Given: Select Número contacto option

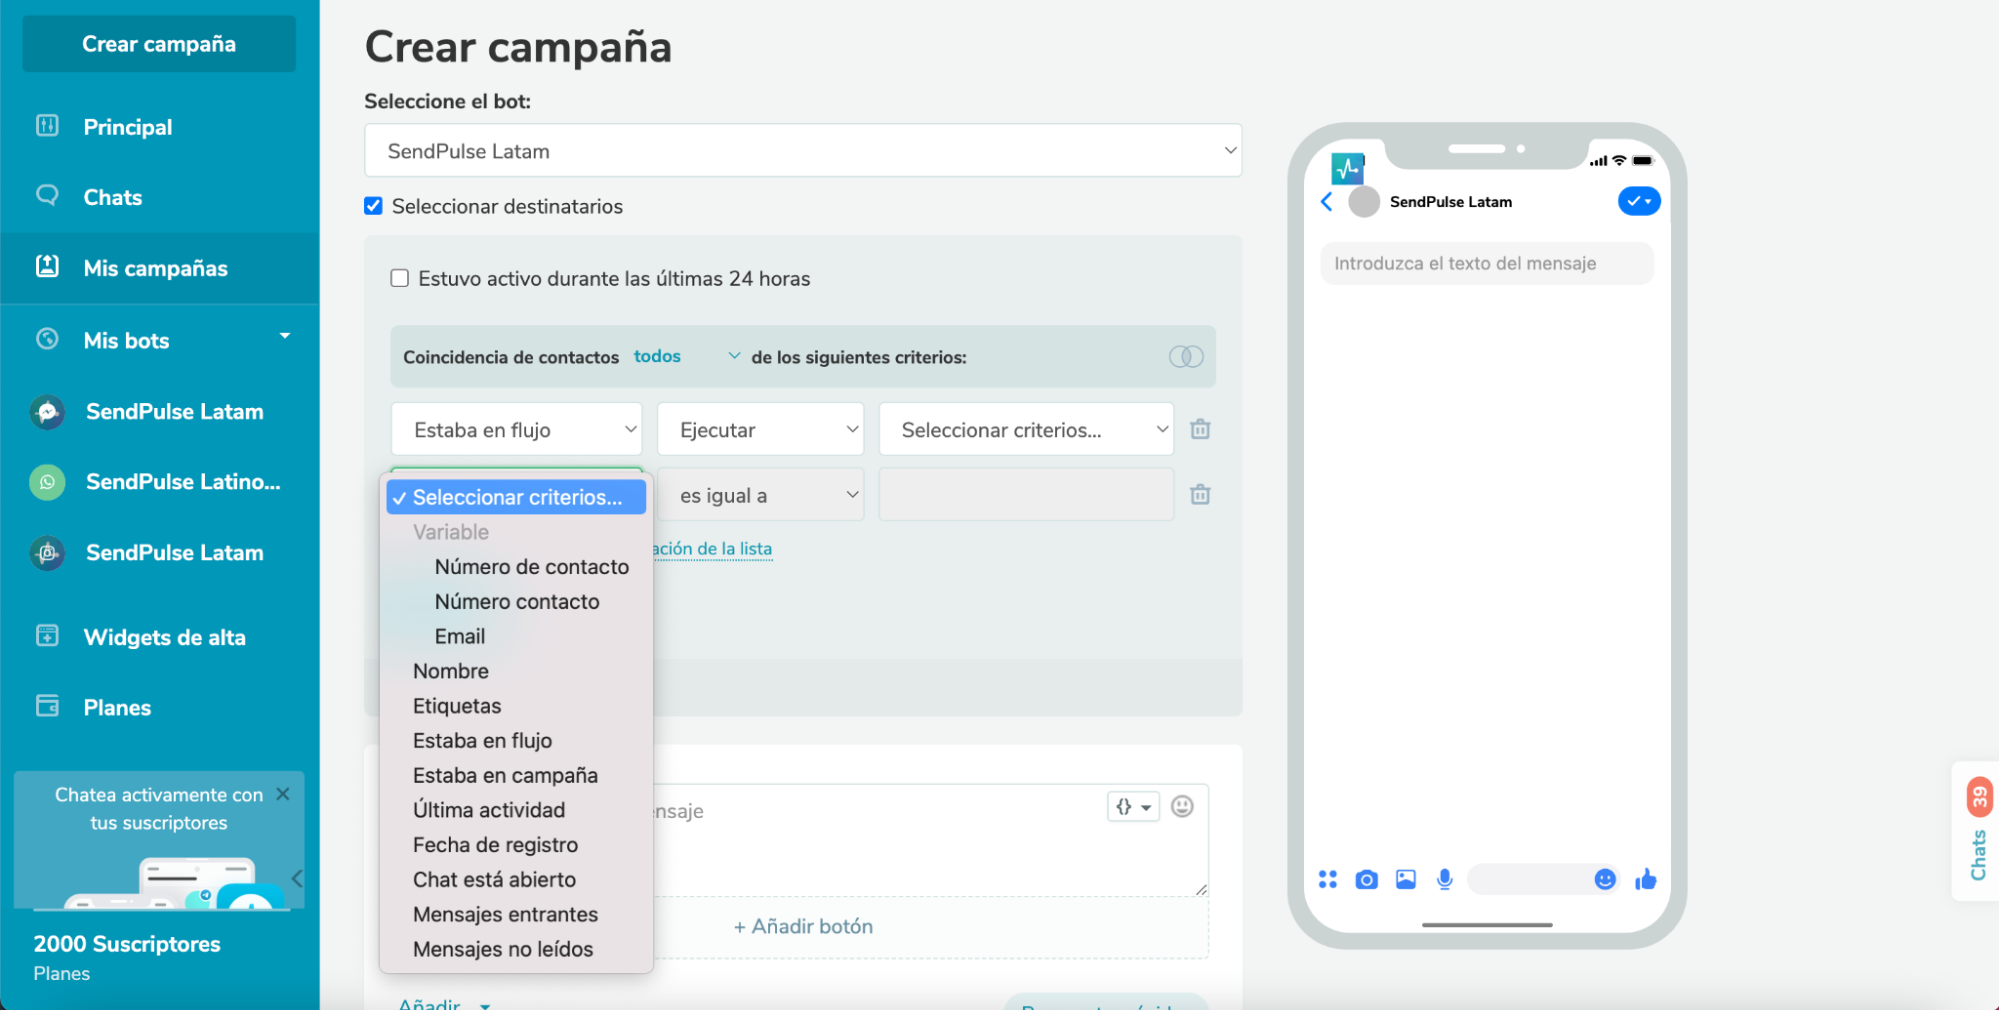Looking at the screenshot, I should [516, 602].
